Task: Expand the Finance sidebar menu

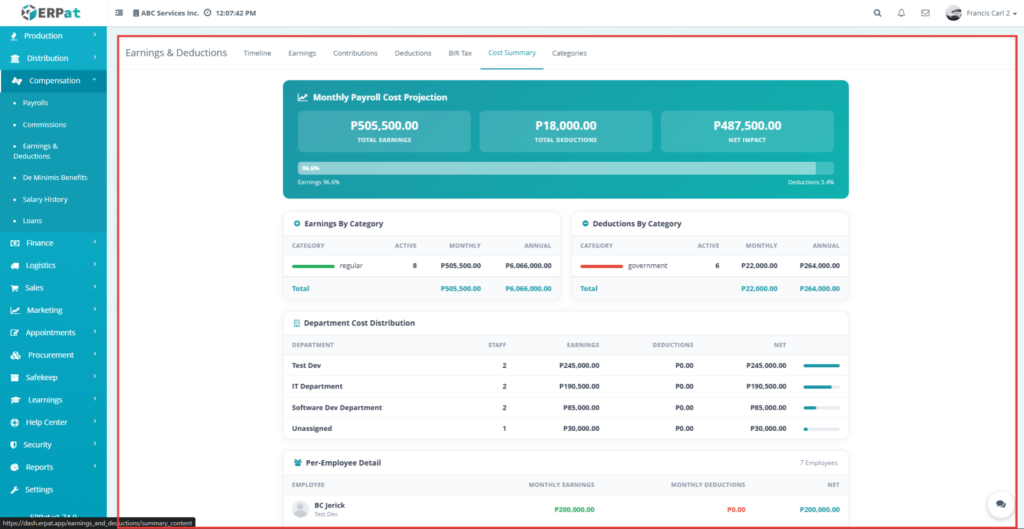Action: coord(53,243)
